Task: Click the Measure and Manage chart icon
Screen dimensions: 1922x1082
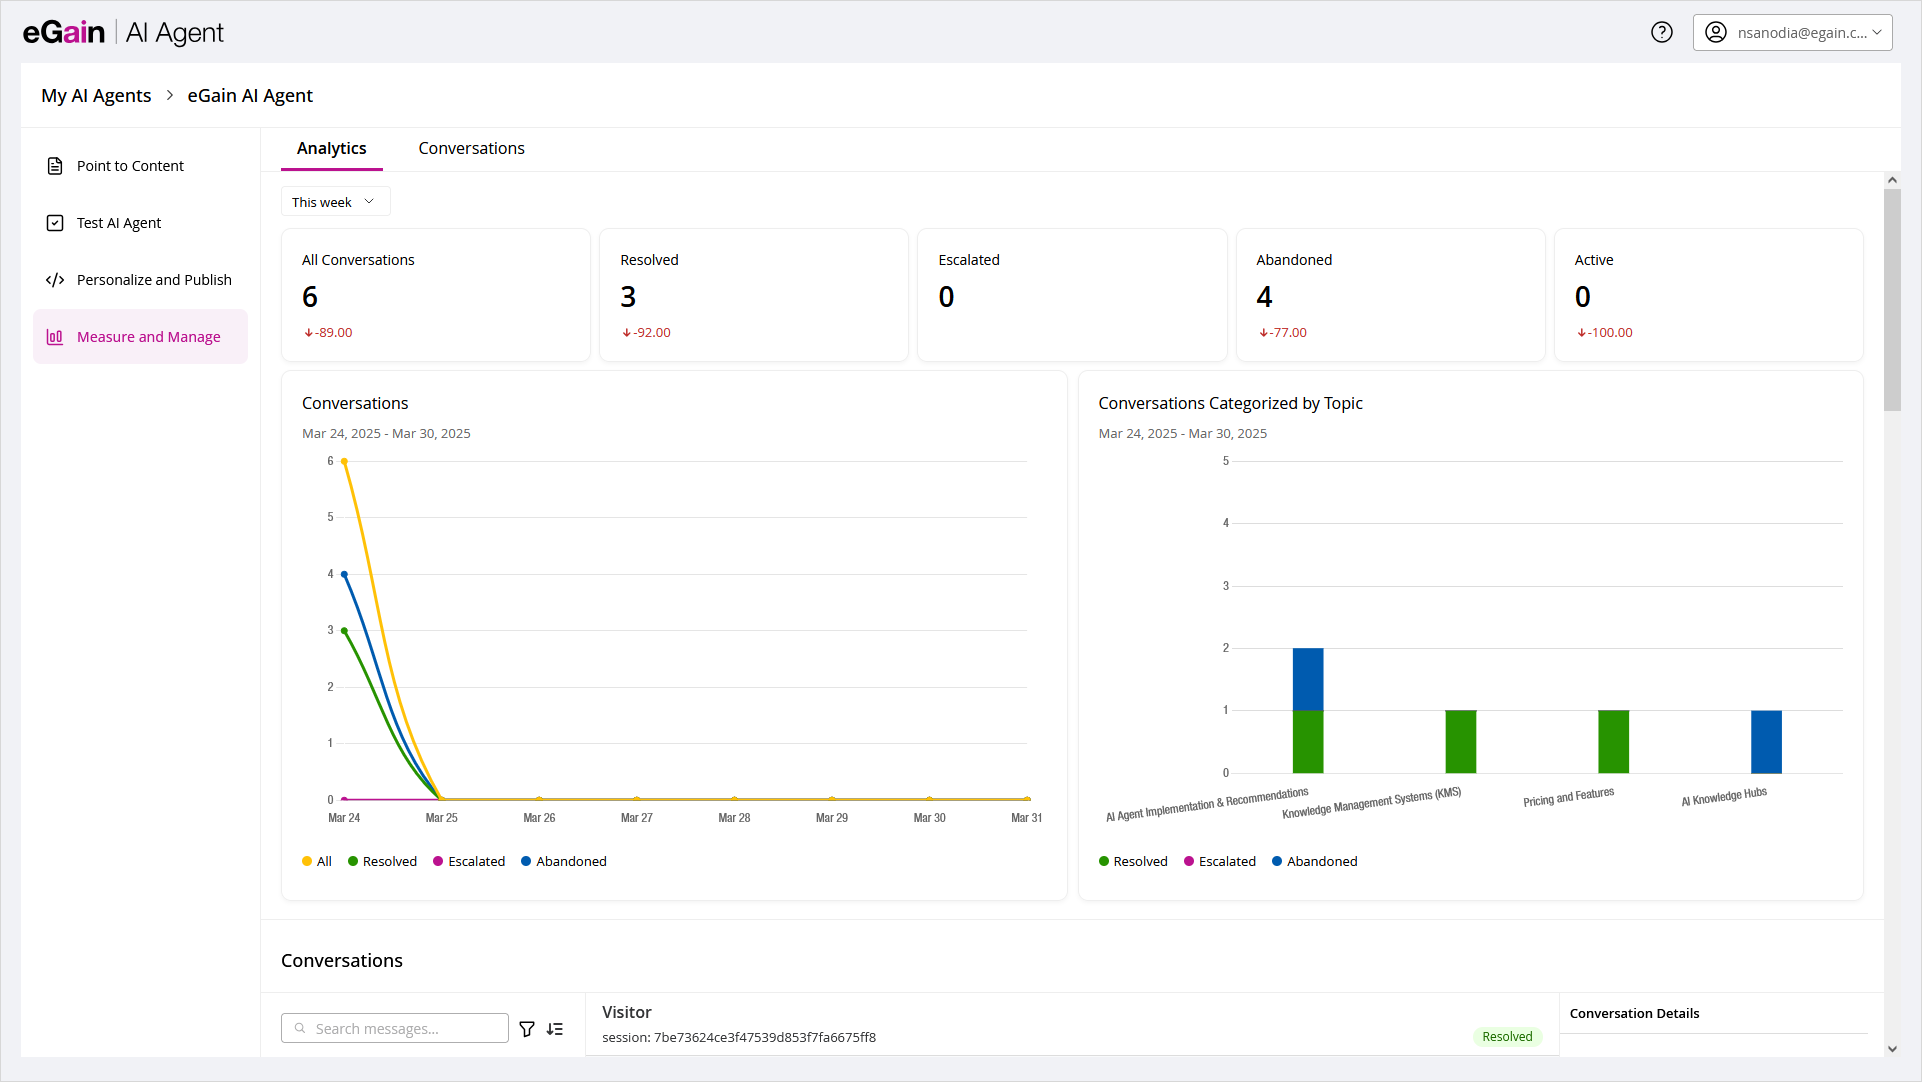Action: [x=55, y=337]
